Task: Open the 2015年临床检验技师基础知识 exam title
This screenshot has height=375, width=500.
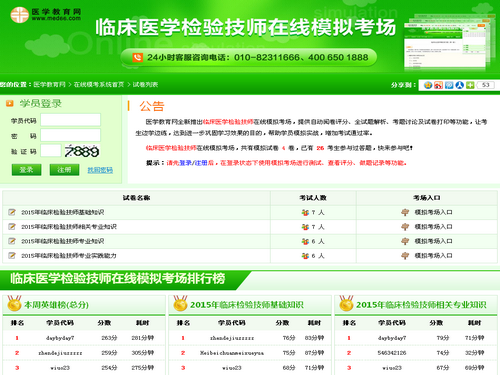Action: [x=63, y=212]
